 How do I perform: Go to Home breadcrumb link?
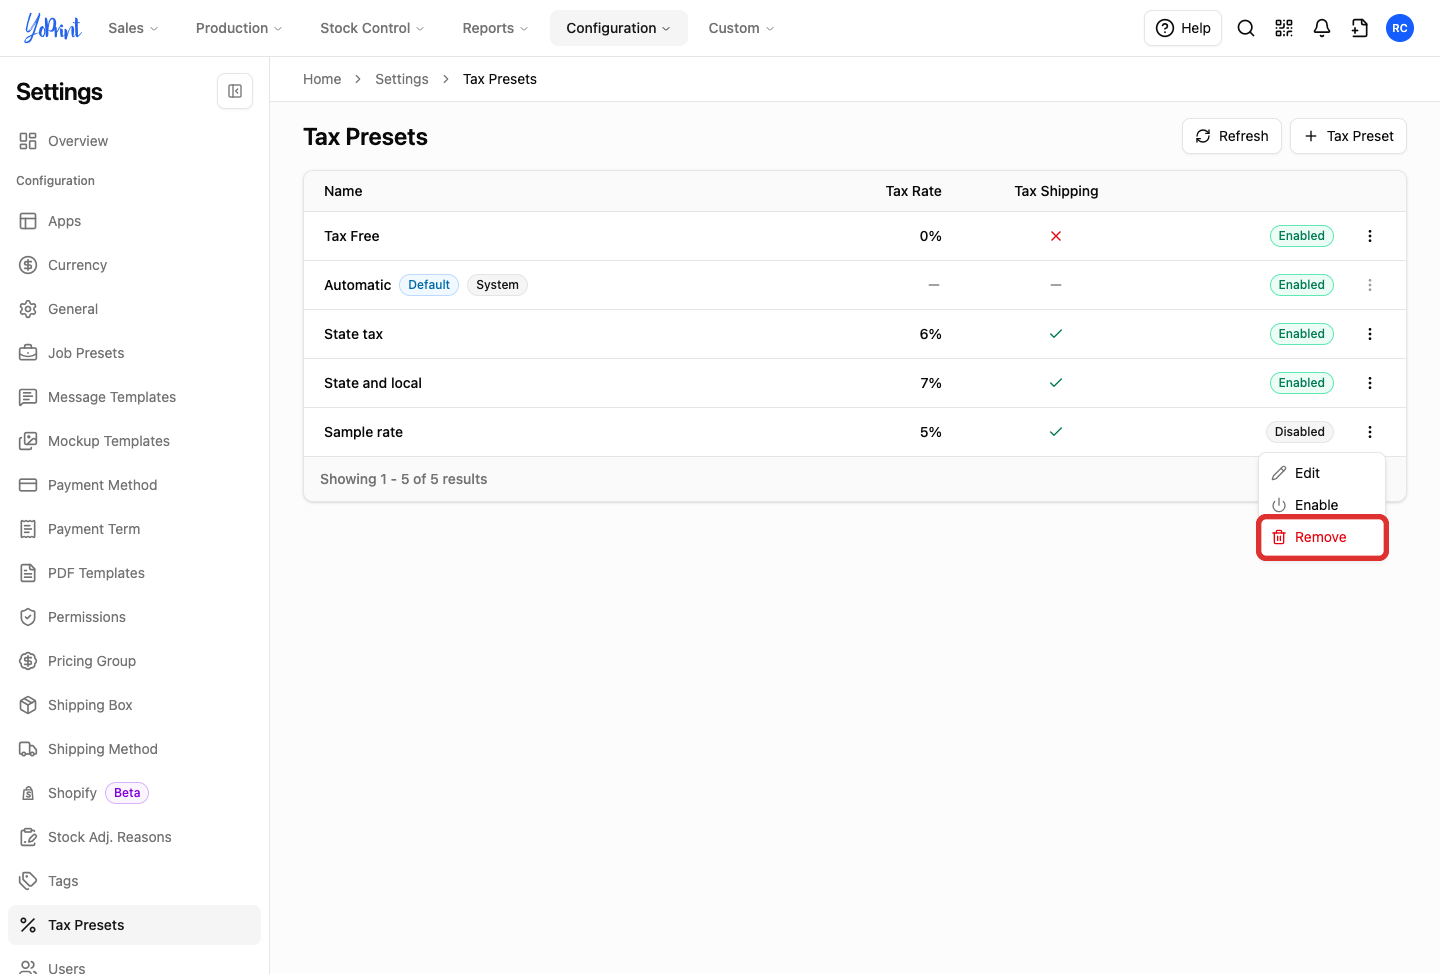tap(322, 79)
